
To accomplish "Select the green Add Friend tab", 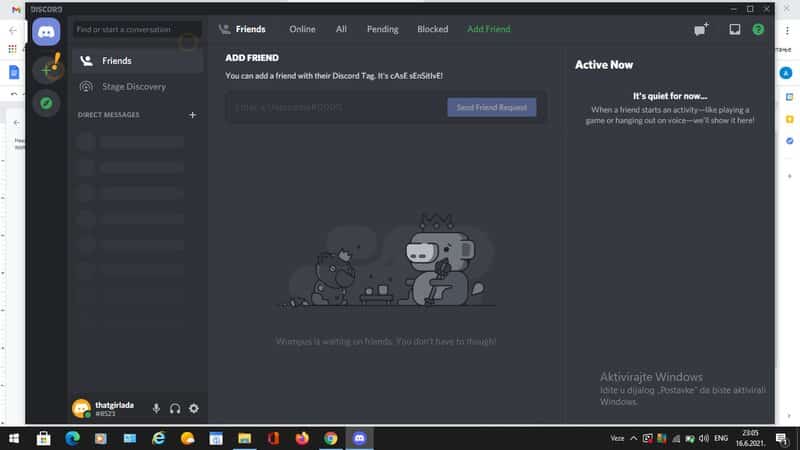I will click(489, 29).
